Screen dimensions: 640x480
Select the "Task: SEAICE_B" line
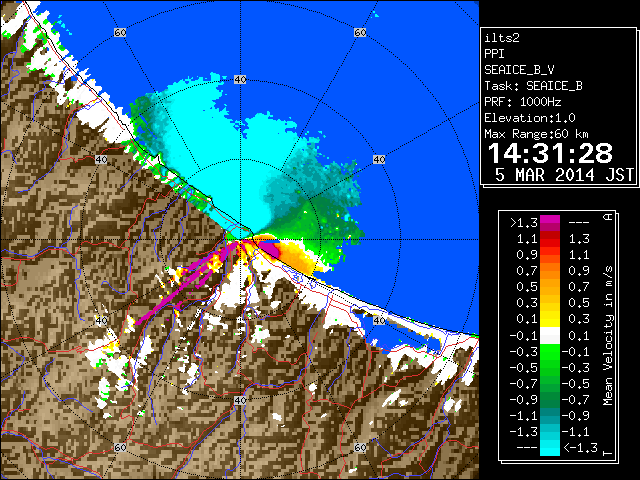533,86
